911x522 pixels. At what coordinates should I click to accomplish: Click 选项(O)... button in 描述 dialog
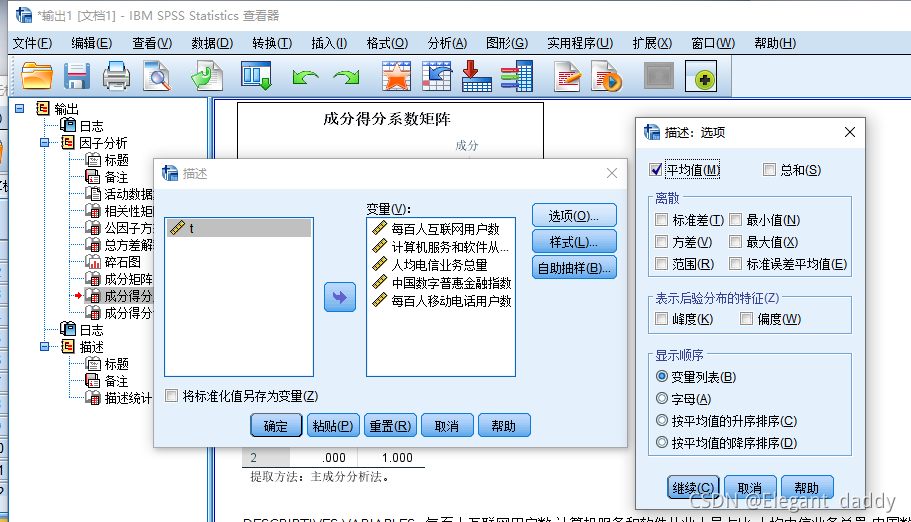tap(574, 216)
